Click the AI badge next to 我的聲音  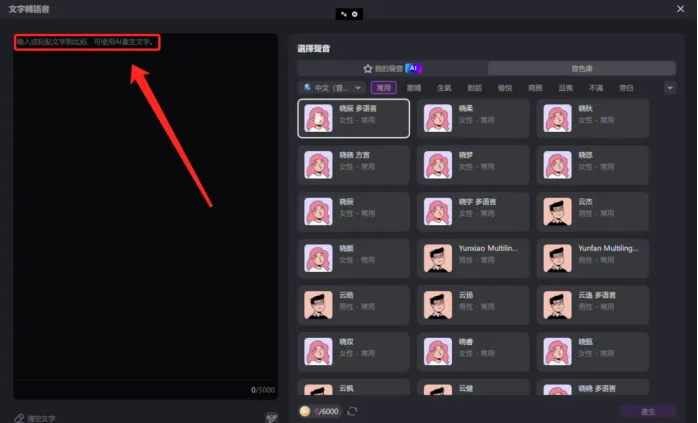click(x=414, y=68)
